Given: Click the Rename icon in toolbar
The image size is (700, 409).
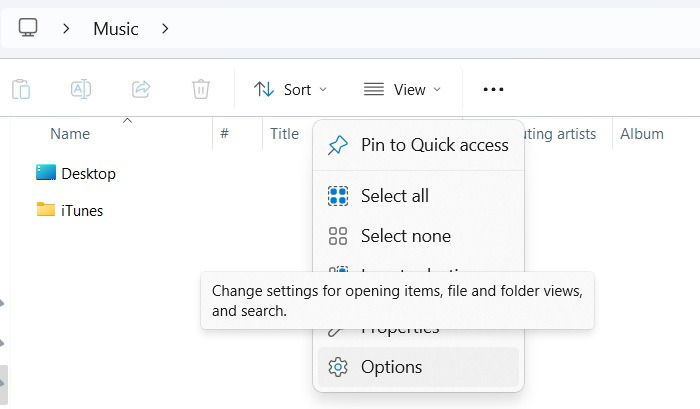Looking at the screenshot, I should [x=81, y=89].
